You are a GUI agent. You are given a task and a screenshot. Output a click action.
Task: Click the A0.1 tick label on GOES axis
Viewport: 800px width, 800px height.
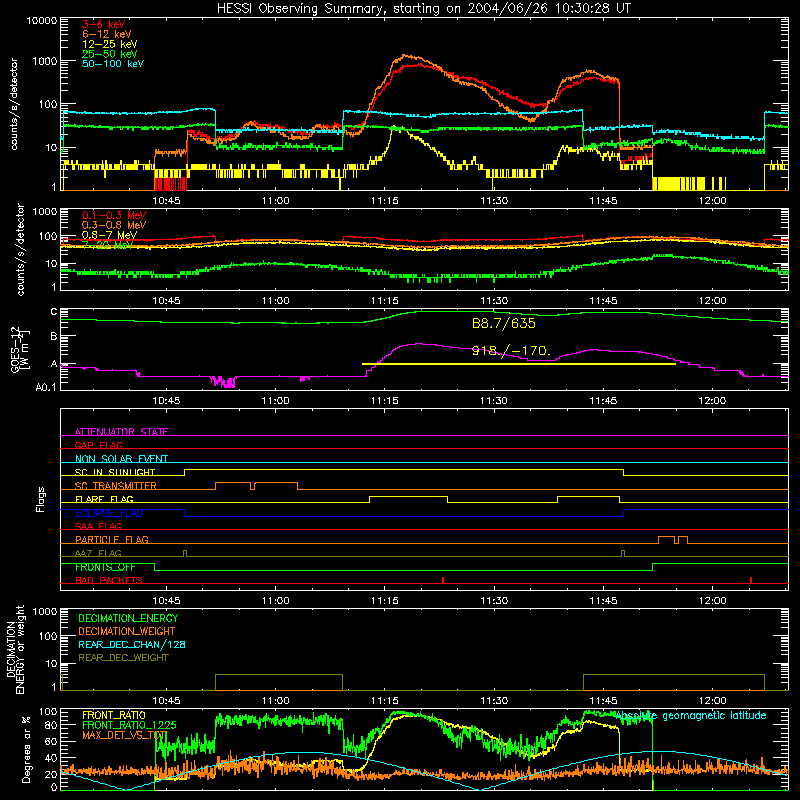[x=46, y=387]
